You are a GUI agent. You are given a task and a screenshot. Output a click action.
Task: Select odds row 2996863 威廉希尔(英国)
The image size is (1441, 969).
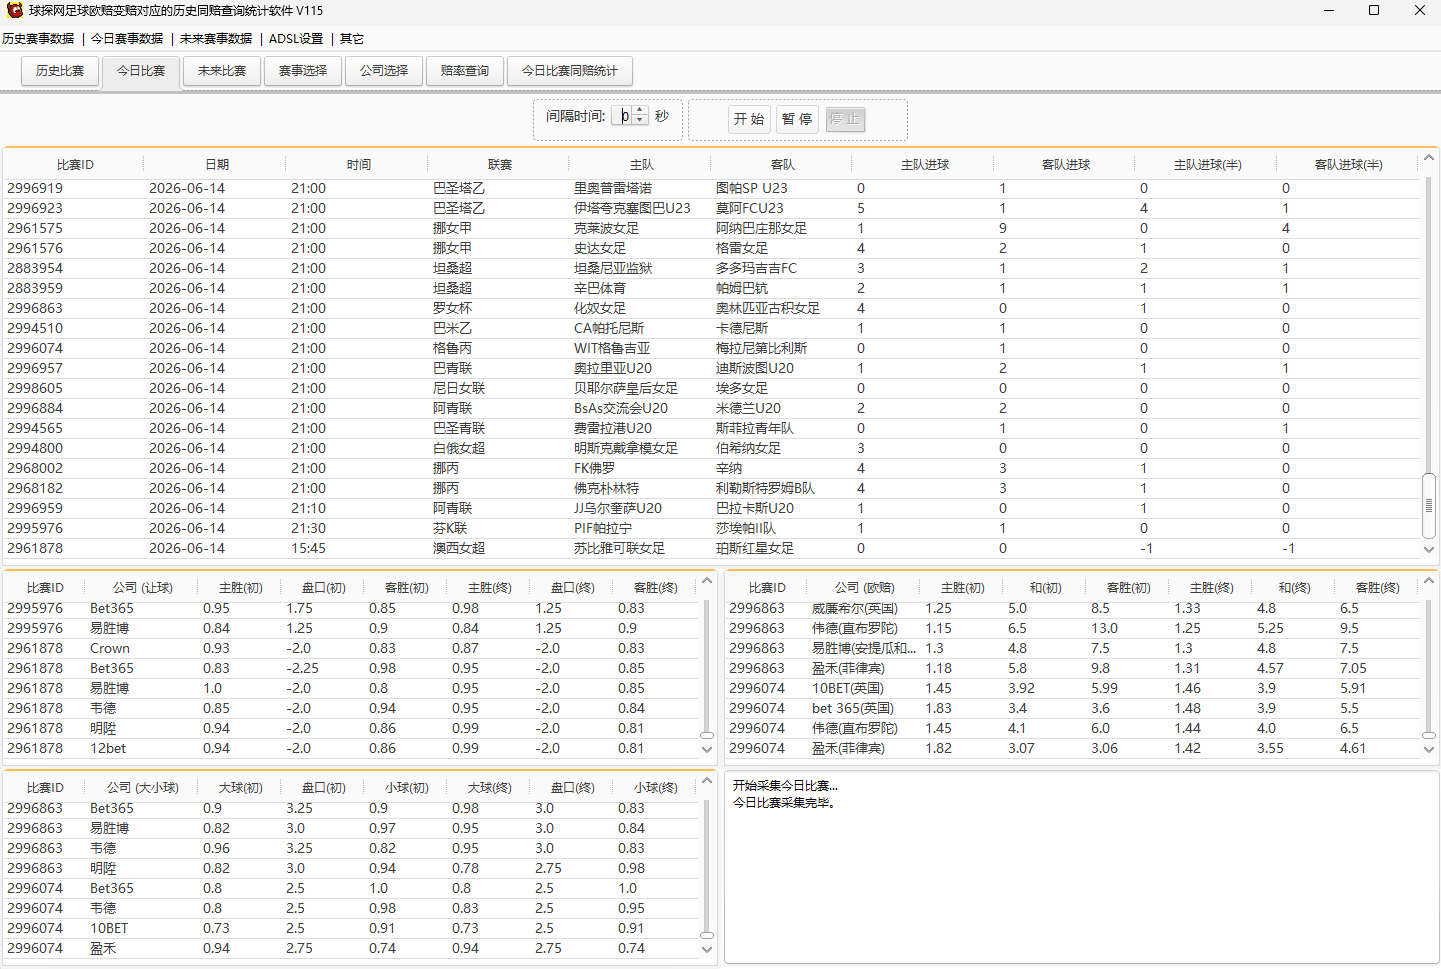(1073, 608)
